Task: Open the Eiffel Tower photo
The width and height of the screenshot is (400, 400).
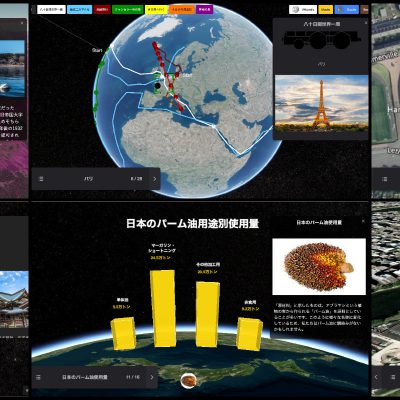Action: point(321,103)
